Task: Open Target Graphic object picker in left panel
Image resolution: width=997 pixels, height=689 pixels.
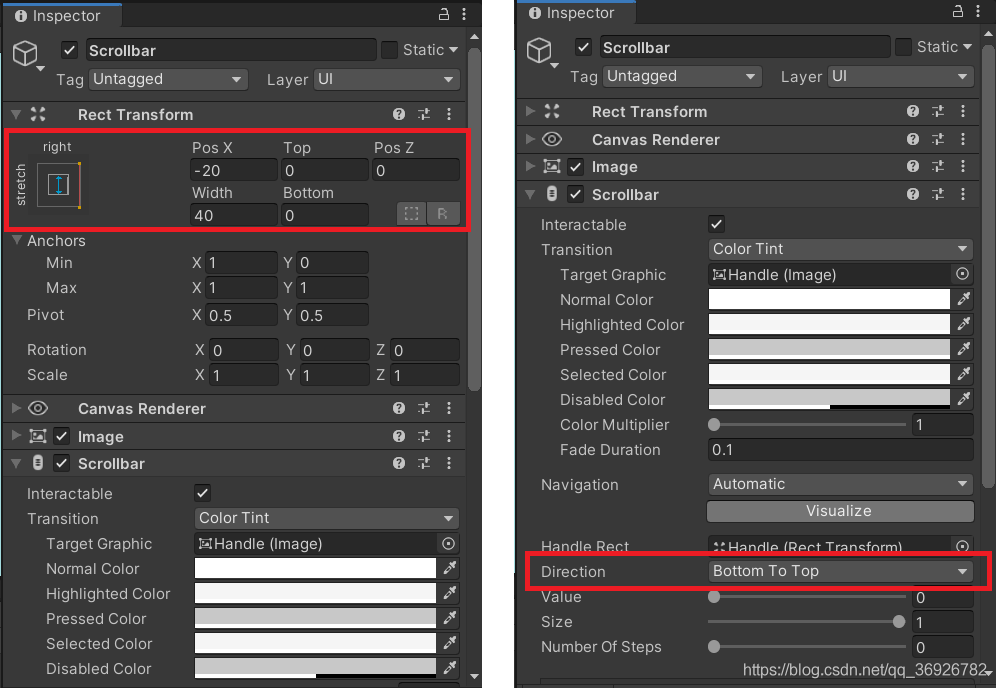Action: point(448,543)
